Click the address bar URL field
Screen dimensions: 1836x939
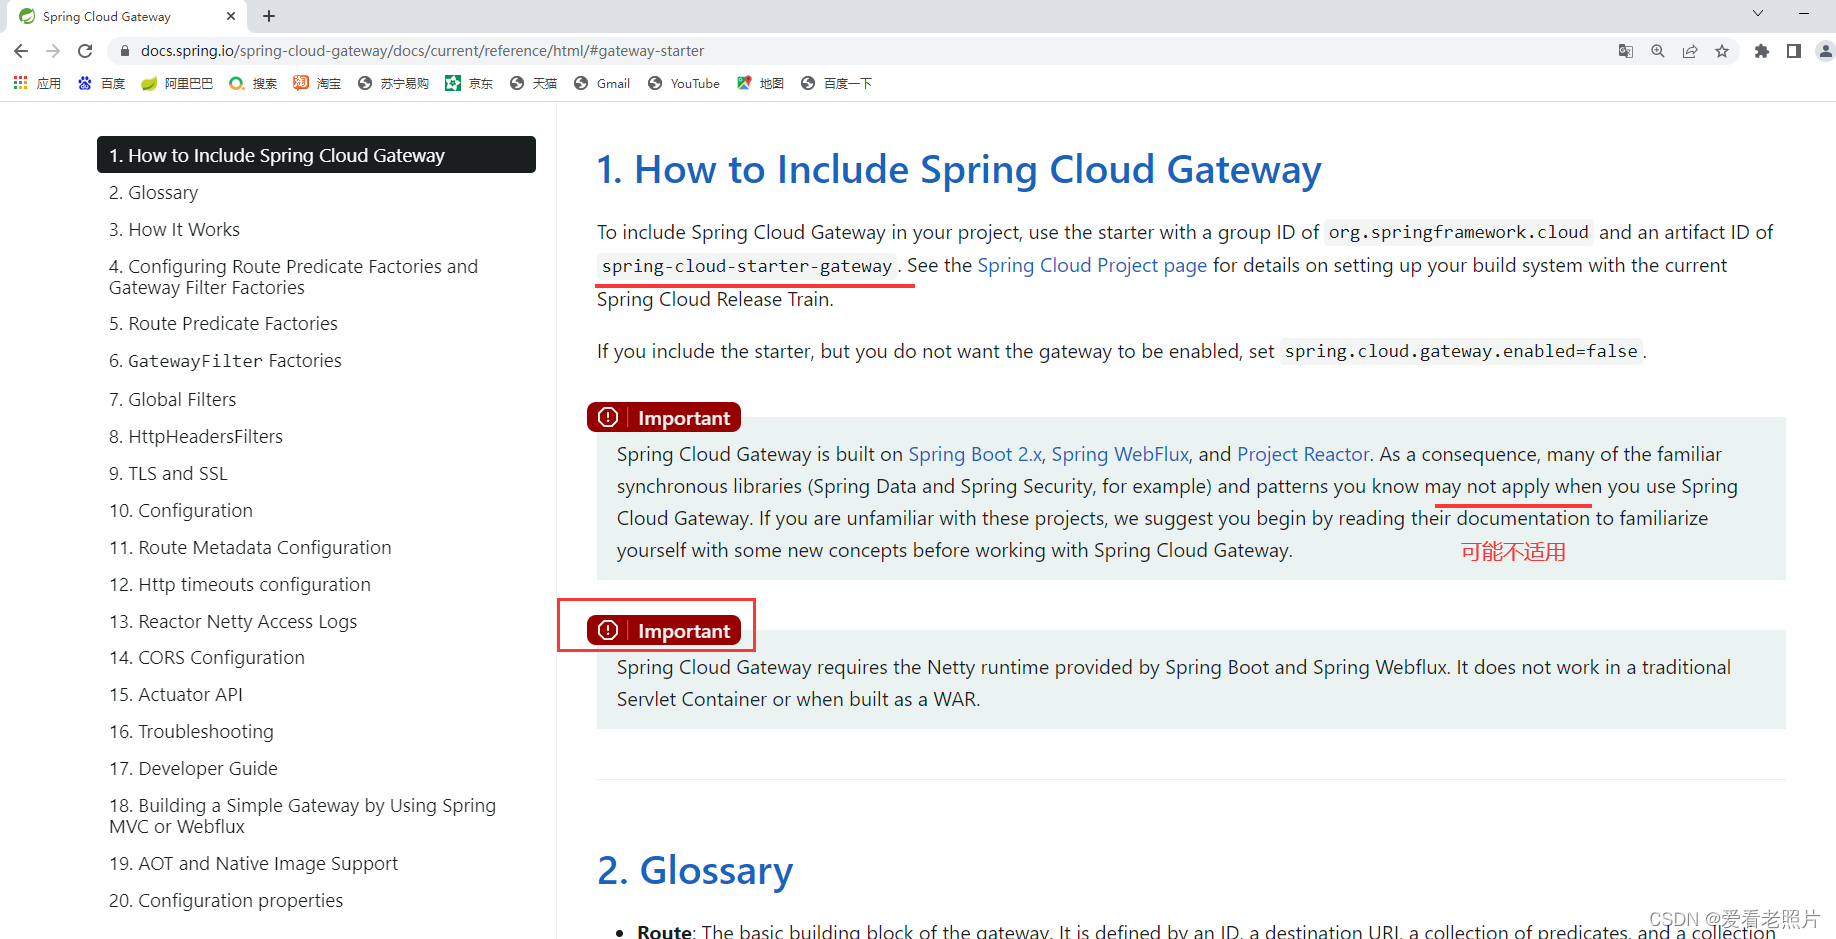(x=860, y=51)
